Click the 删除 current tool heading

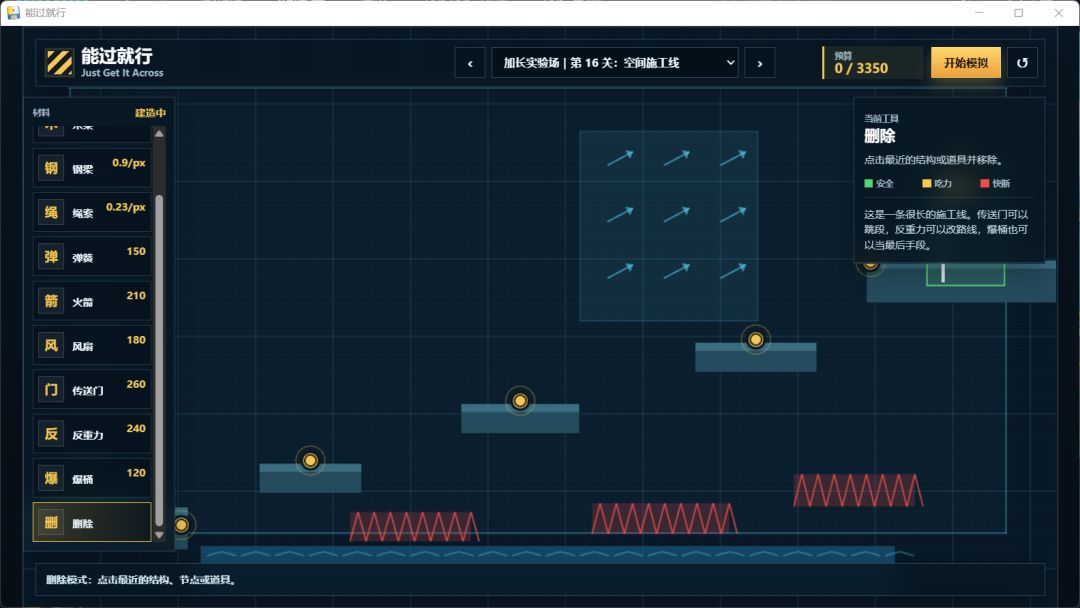(880, 136)
